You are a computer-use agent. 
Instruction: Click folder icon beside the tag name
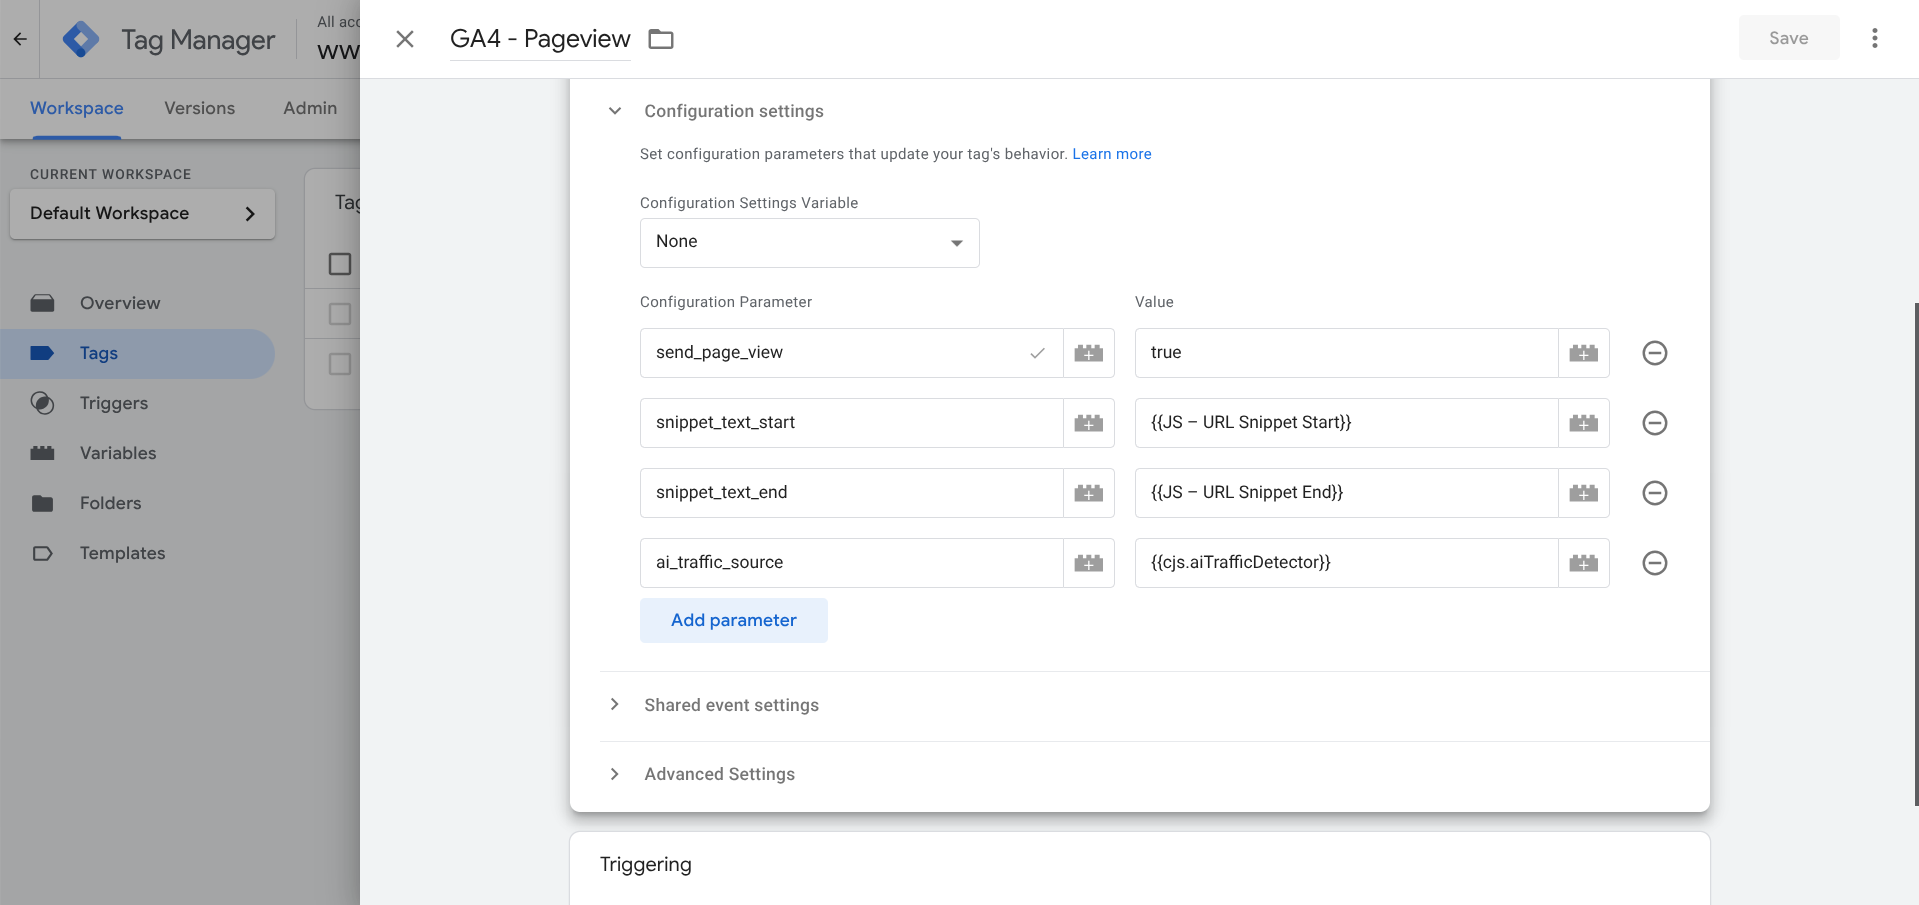tap(661, 39)
